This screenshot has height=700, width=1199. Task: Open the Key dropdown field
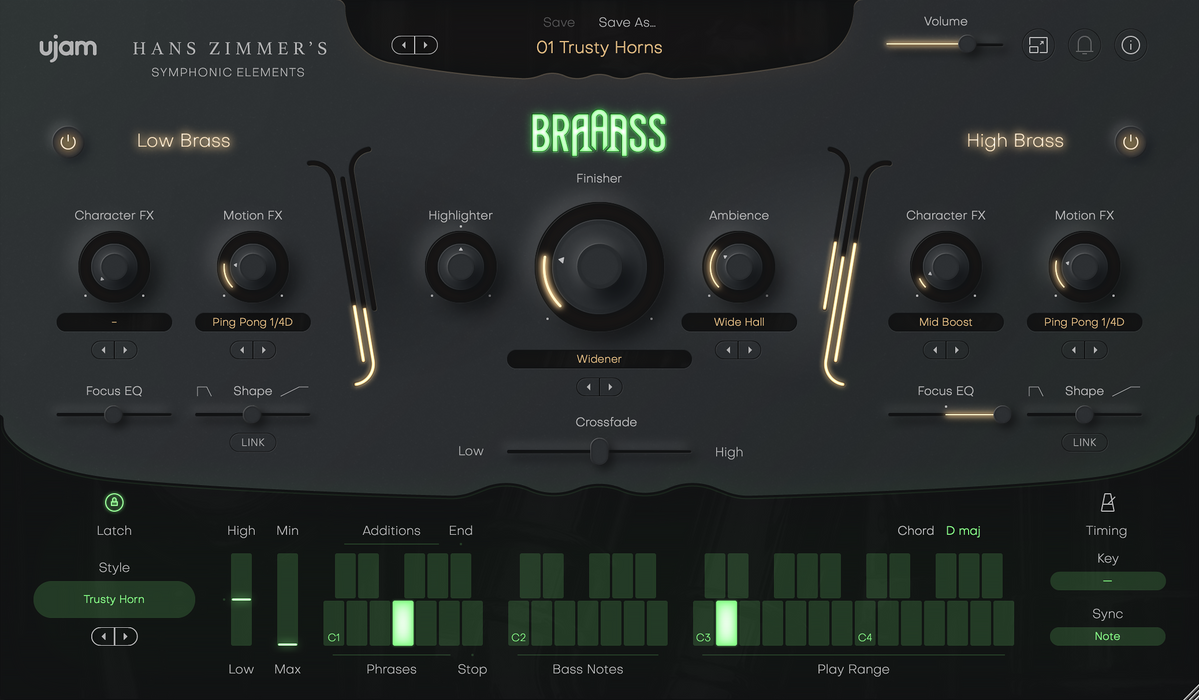[x=1107, y=581]
